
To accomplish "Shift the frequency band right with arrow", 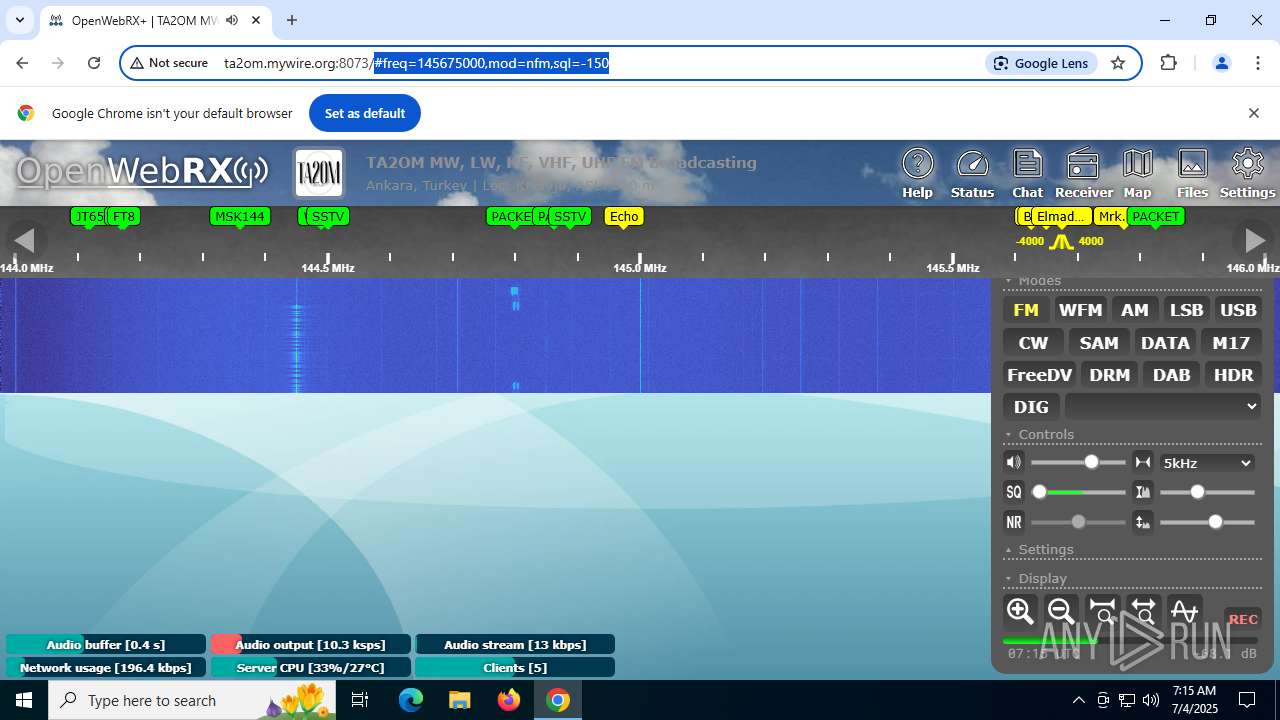I will 1254,240.
